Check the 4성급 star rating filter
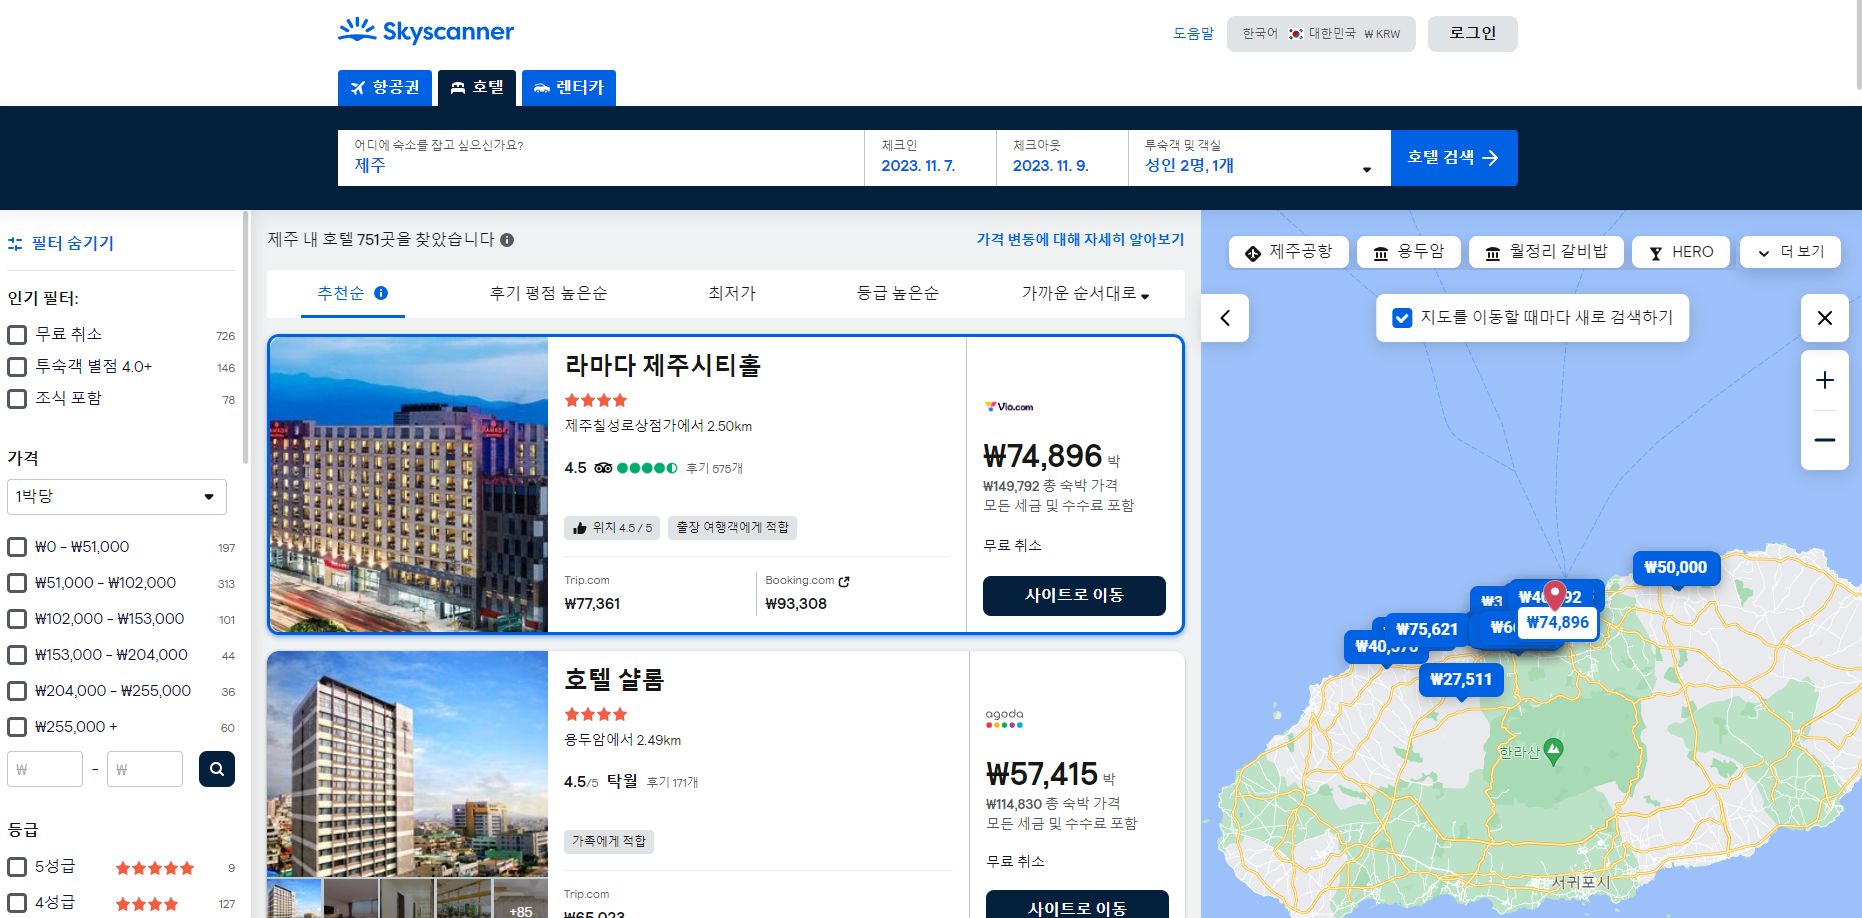Viewport: 1862px width, 918px height. [x=17, y=903]
